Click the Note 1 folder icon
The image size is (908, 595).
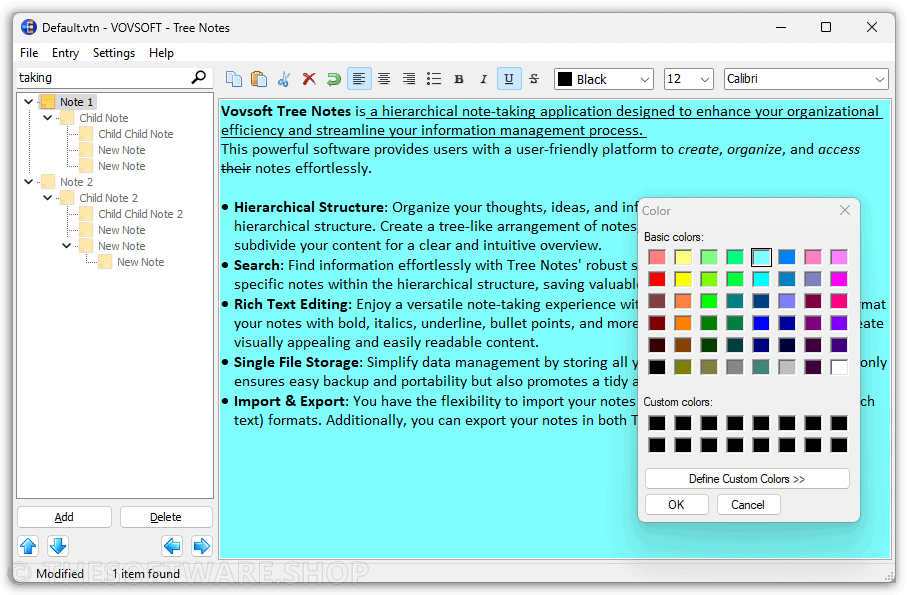[x=48, y=102]
